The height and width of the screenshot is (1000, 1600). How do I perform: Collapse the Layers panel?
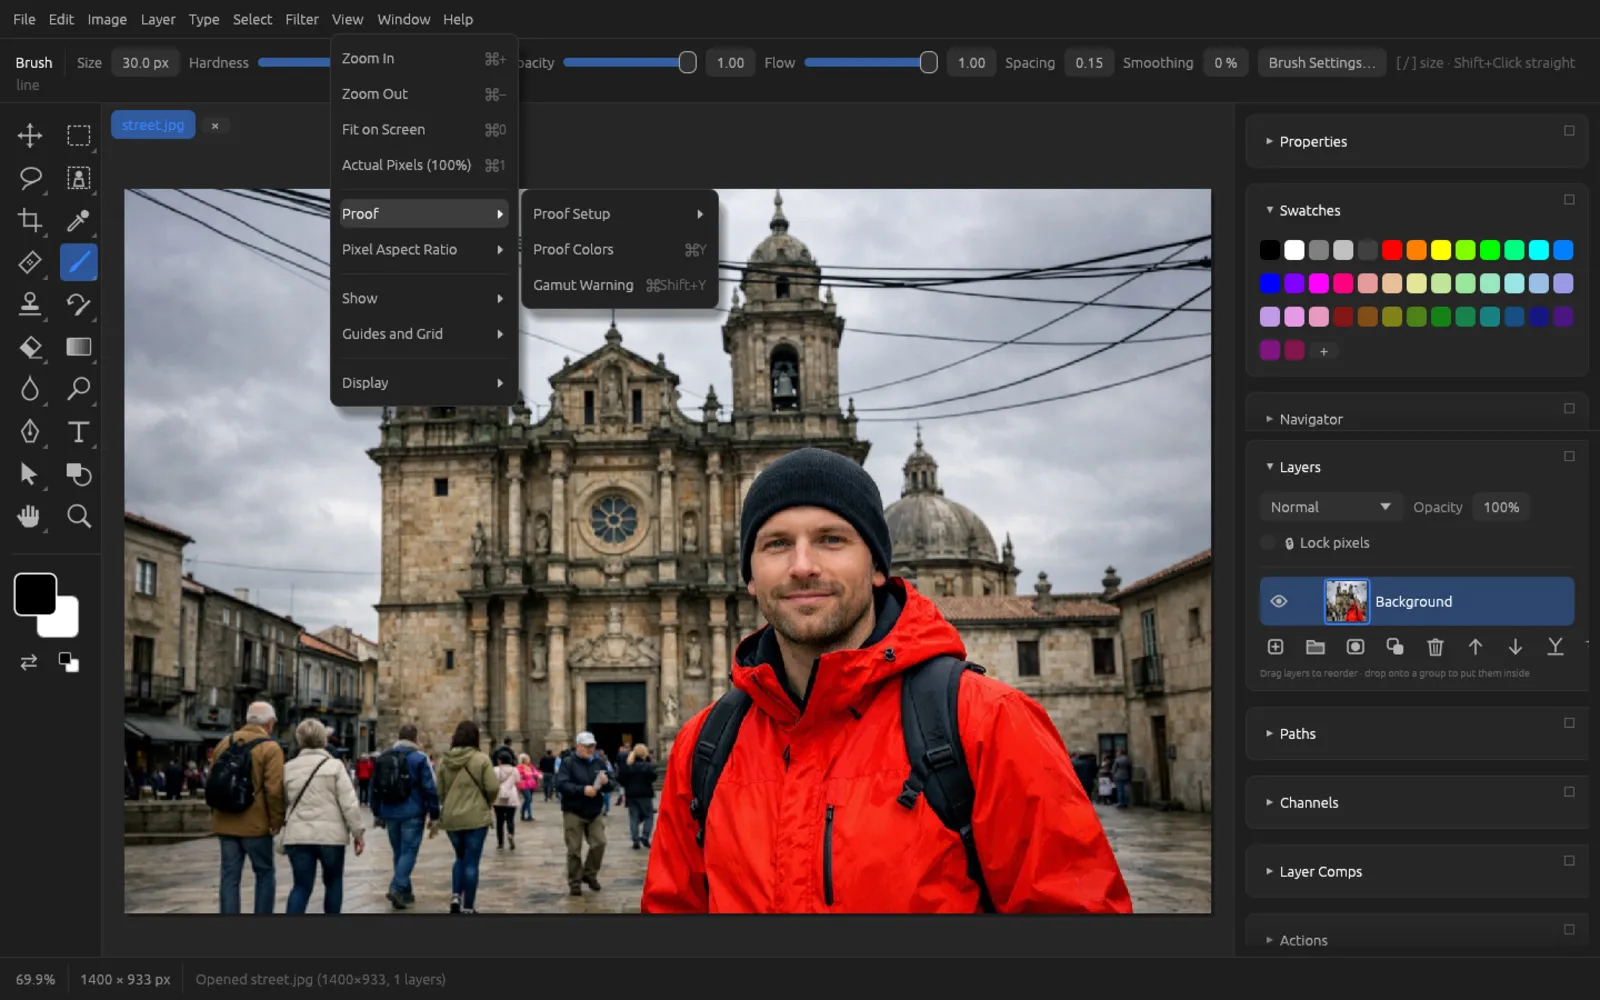(x=1269, y=467)
